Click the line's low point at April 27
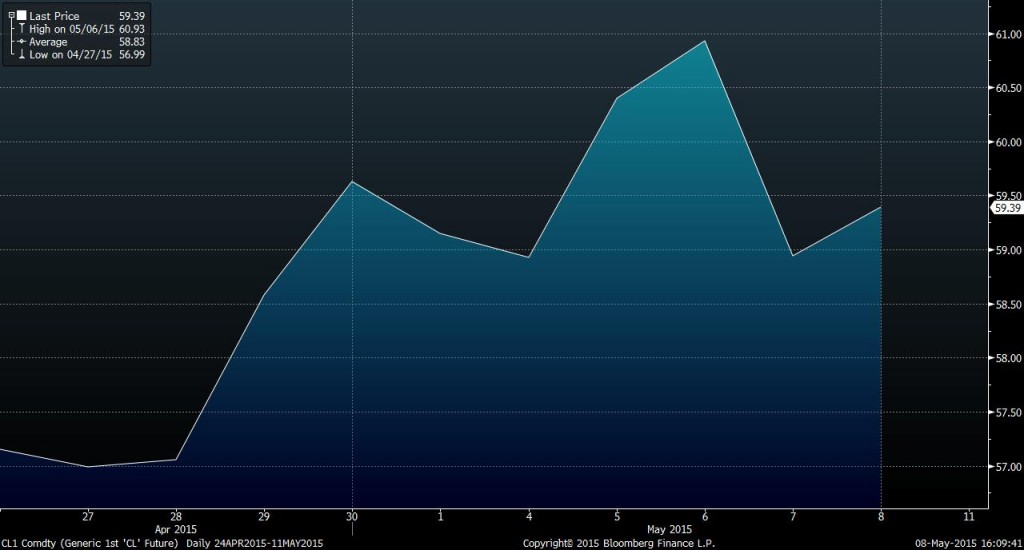1024x550 pixels. pos(88,467)
